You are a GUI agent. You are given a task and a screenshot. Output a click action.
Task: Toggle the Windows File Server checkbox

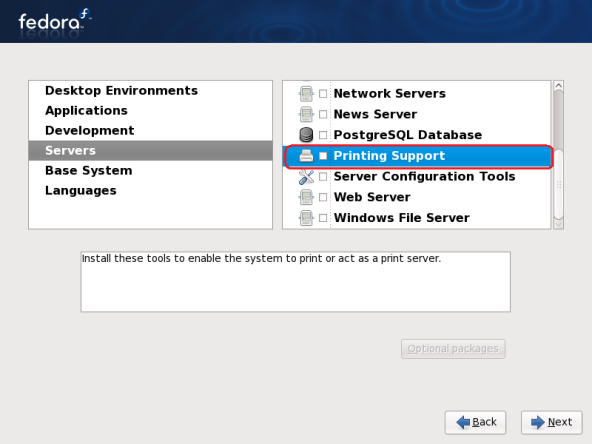point(323,218)
